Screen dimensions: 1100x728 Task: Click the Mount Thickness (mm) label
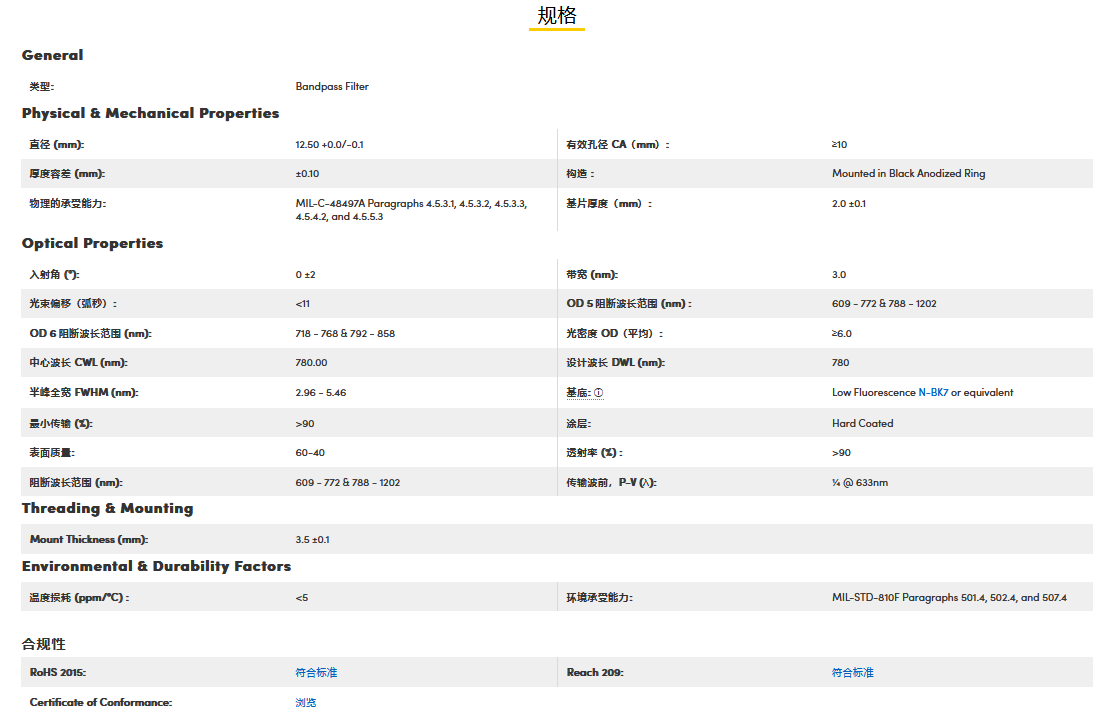coord(89,540)
